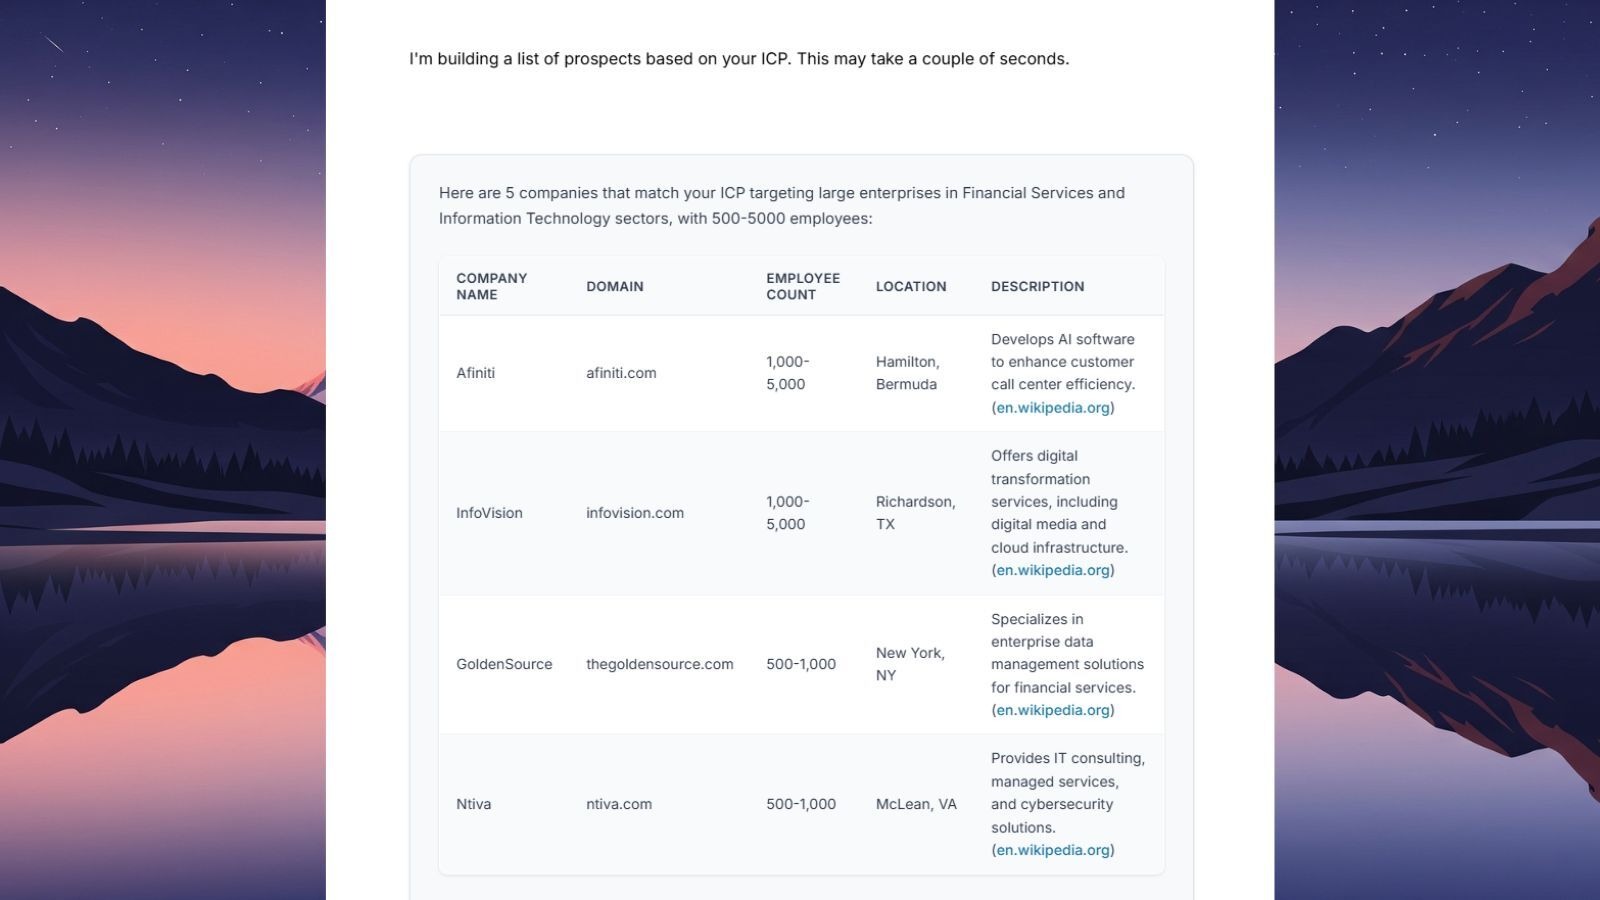This screenshot has height=900, width=1600.
Task: Open the Wikipedia link in InfoVision's description
Action: (x=1052, y=570)
